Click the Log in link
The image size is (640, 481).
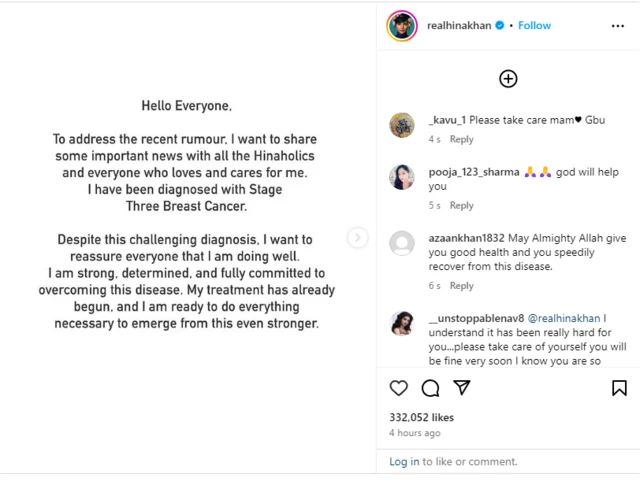click(x=404, y=462)
